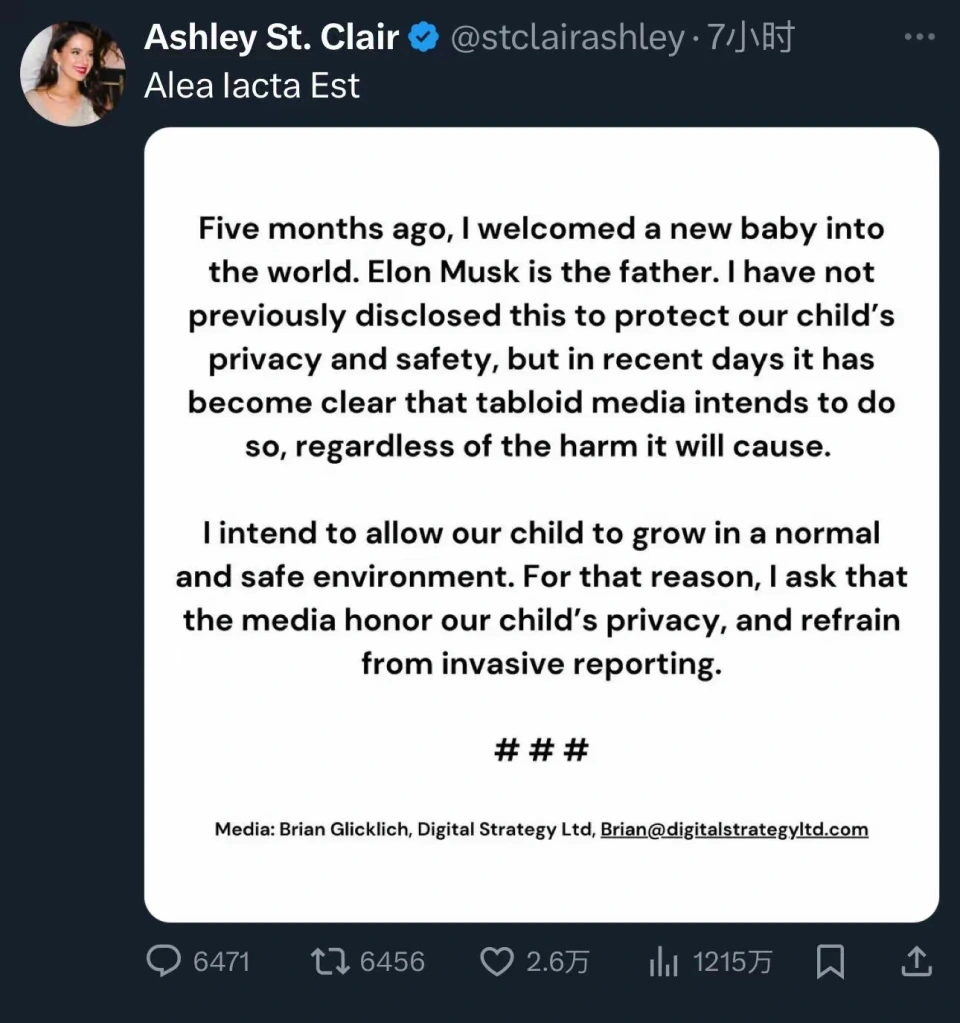Open view analytics bar chart icon
The image size is (960, 1023).
click(x=664, y=962)
